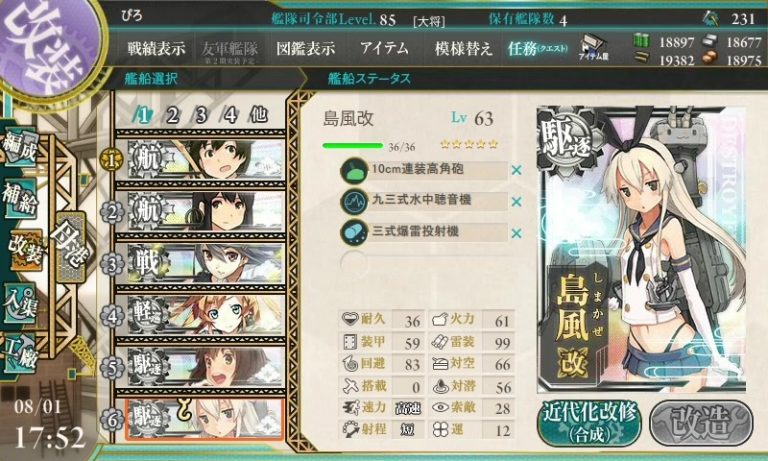Screen dimensions: 768x461
Task: Click the empty fourth equipment slot
Action: tap(424, 264)
